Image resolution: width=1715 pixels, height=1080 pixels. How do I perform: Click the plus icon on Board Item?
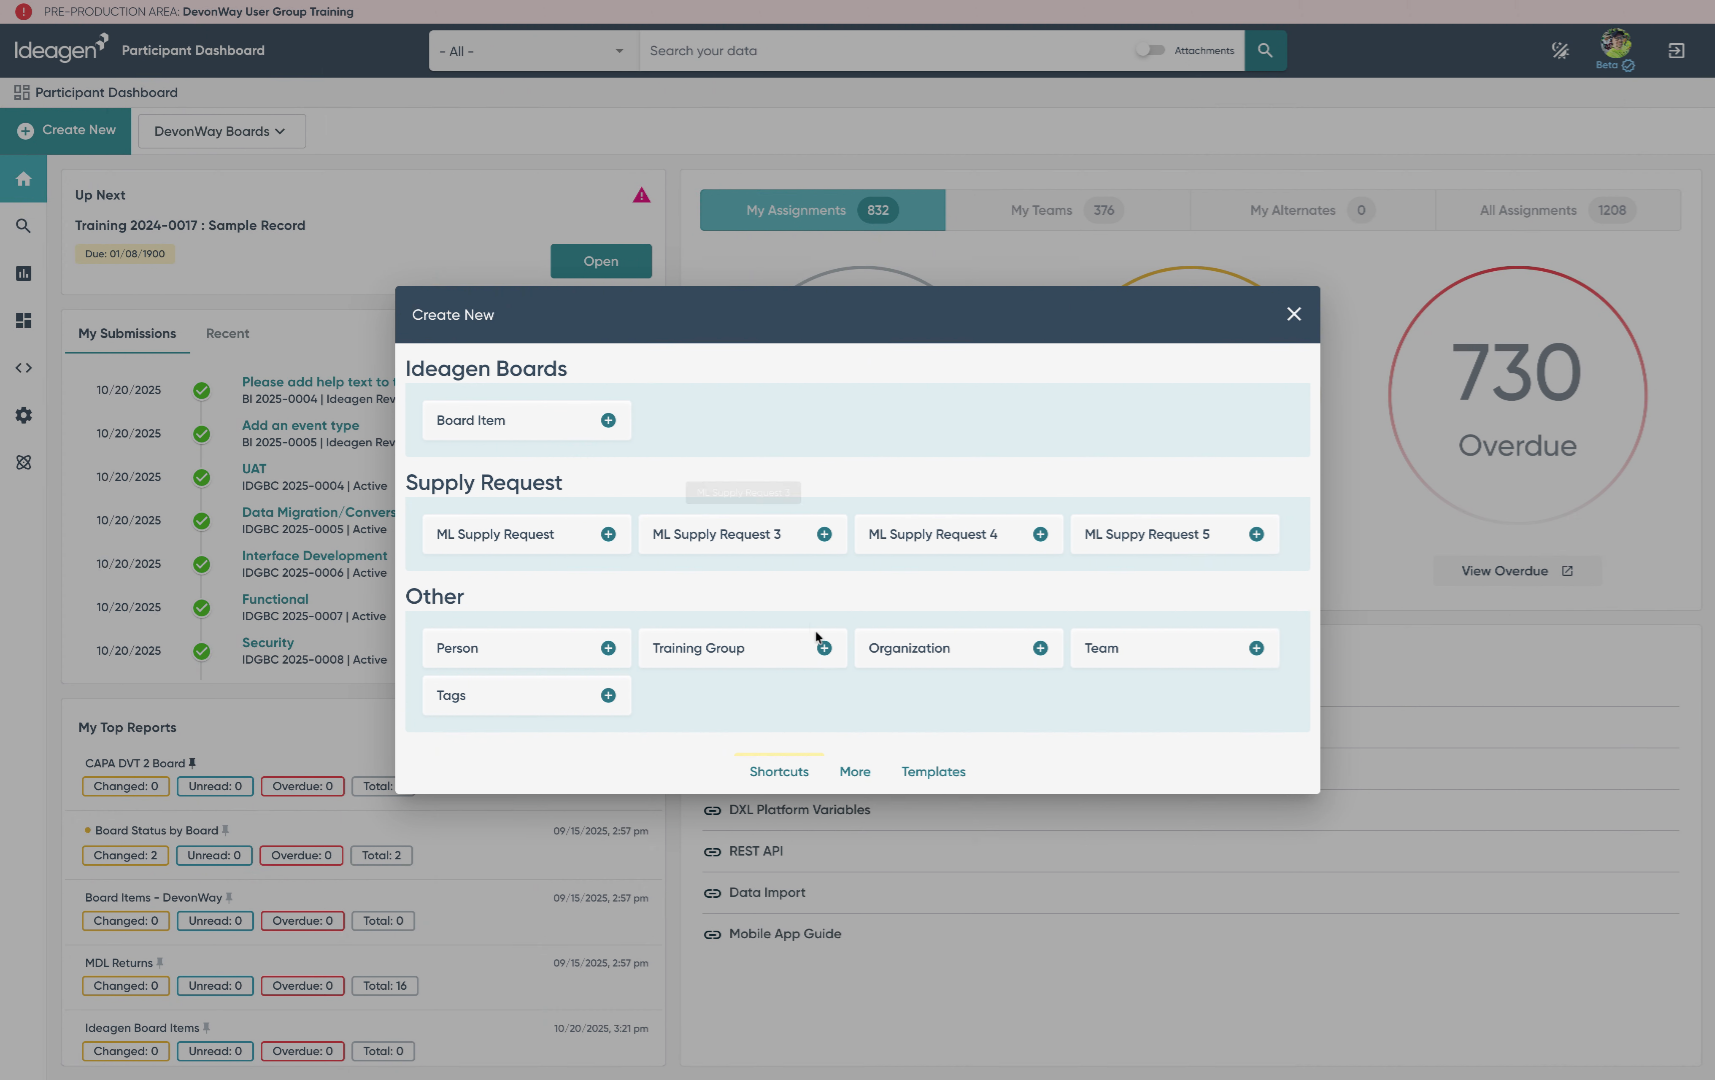(x=608, y=421)
